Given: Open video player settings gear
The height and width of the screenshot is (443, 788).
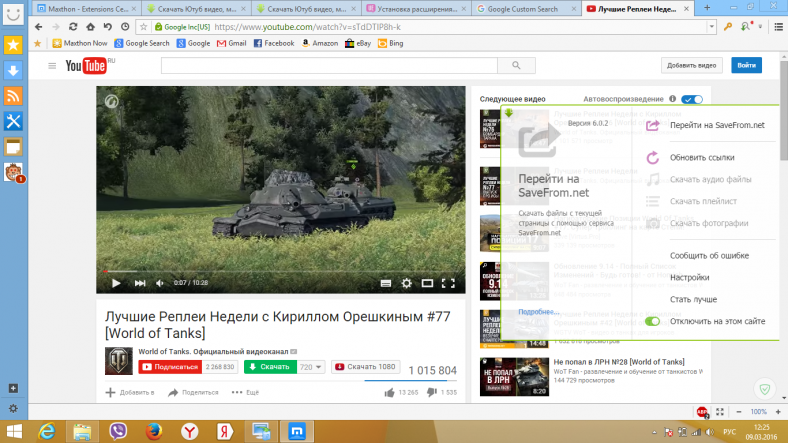Looking at the screenshot, I should pos(407,283).
